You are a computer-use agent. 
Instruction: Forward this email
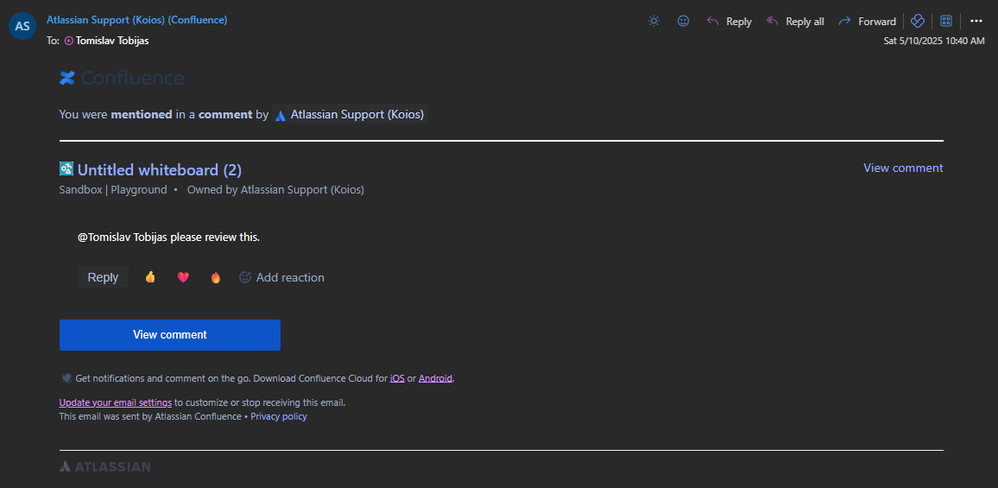pos(867,21)
